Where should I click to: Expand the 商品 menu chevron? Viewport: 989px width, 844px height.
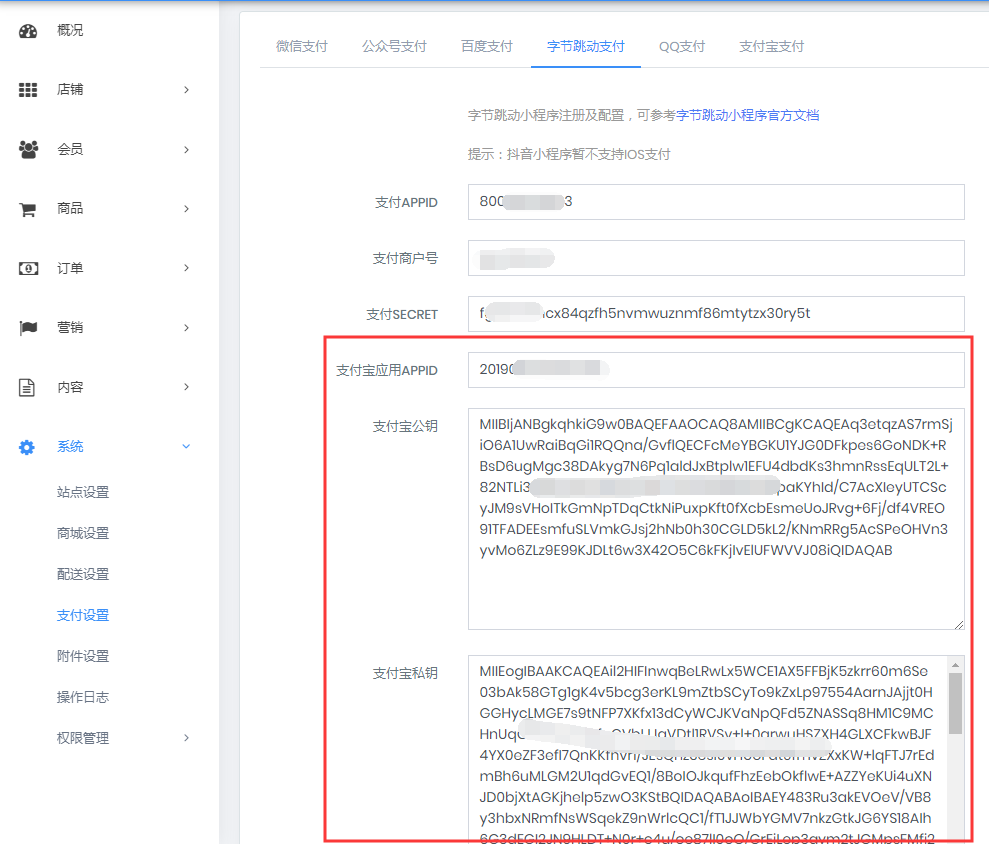(x=186, y=209)
